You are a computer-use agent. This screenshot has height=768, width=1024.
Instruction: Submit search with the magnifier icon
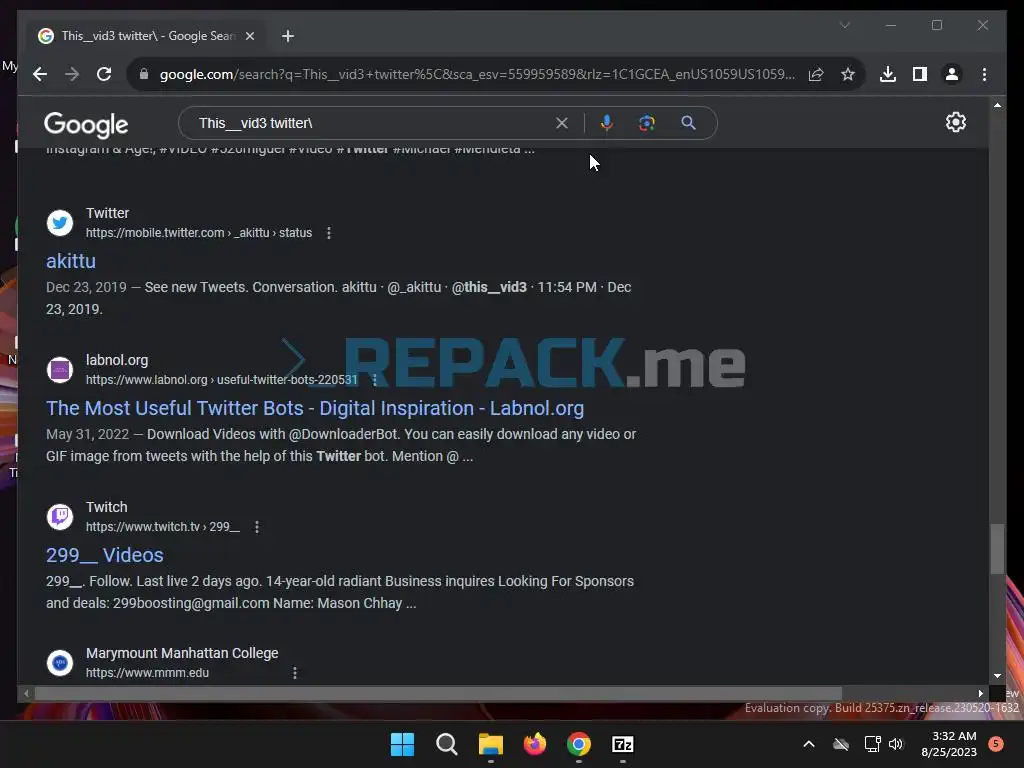(688, 123)
